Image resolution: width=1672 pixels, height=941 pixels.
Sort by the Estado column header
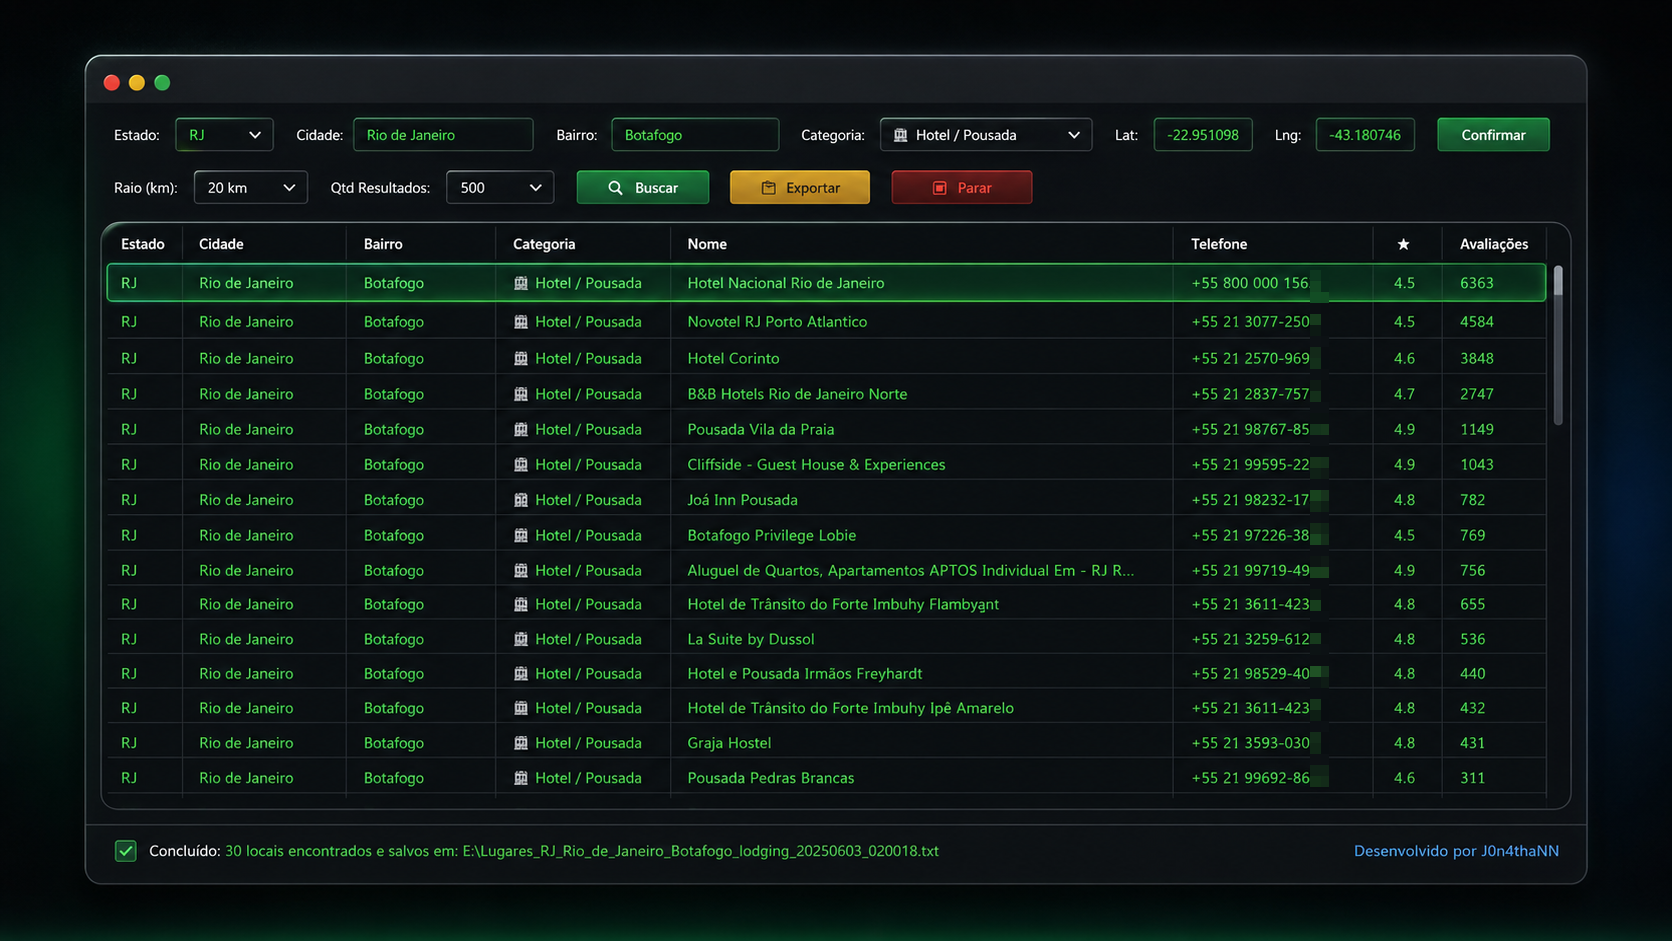(x=143, y=244)
